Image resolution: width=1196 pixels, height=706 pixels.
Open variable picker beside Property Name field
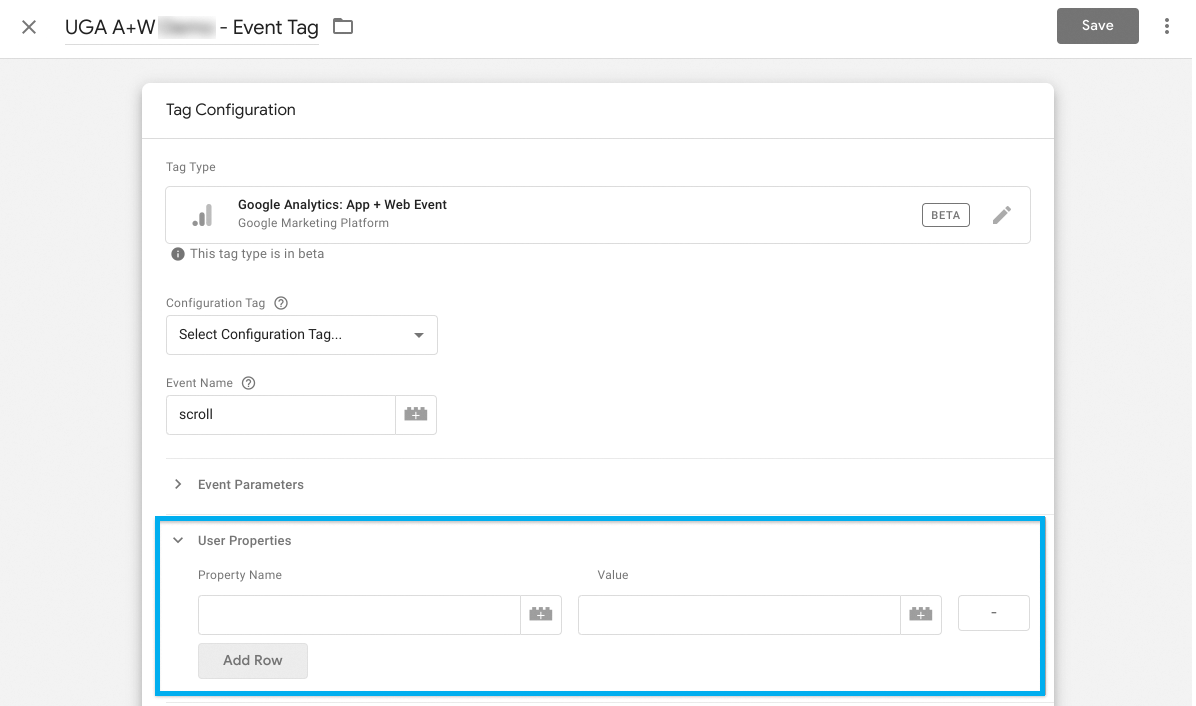click(541, 615)
